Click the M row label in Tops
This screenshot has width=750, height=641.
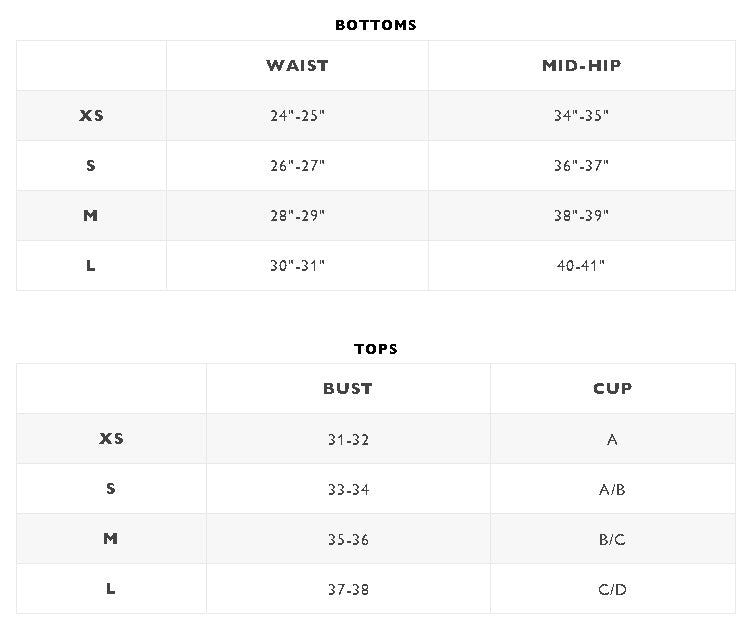click(x=110, y=539)
